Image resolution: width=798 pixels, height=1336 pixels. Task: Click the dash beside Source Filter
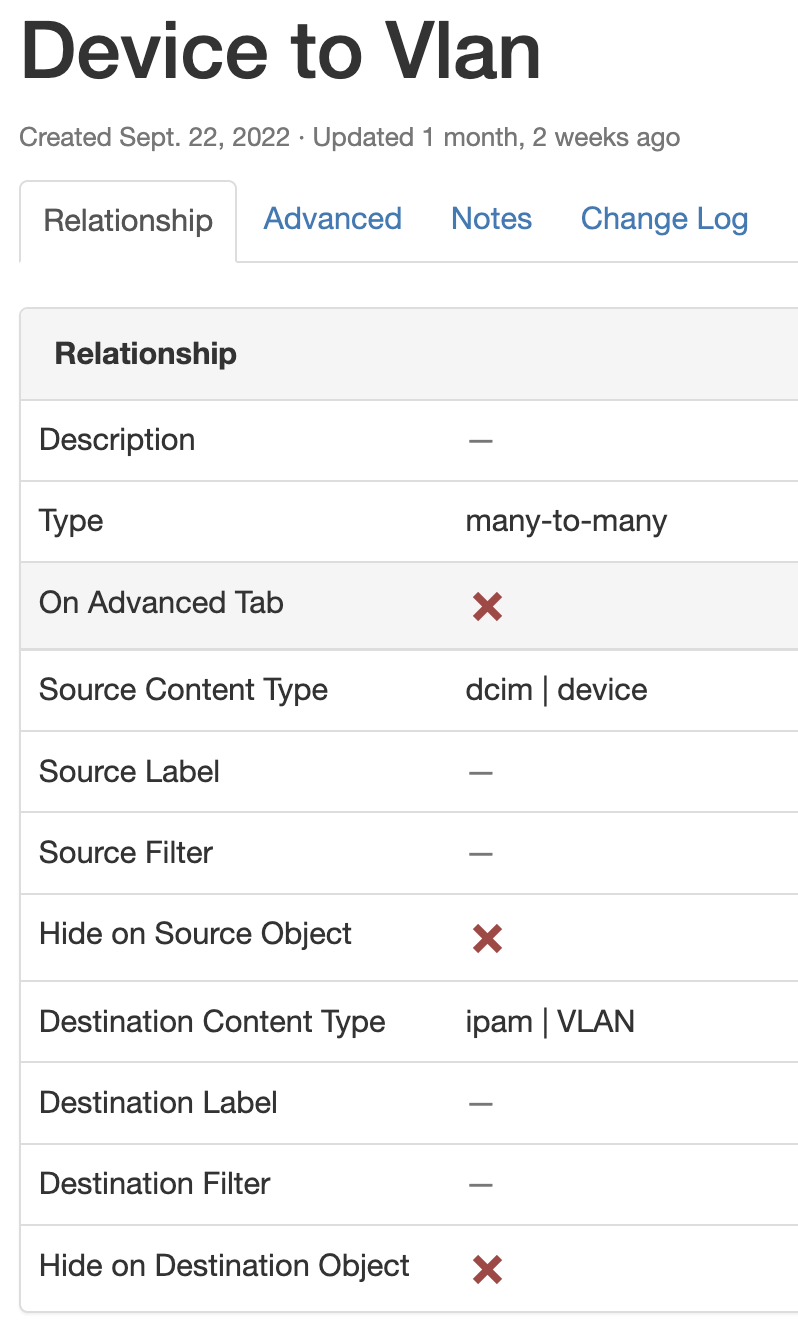click(x=481, y=853)
